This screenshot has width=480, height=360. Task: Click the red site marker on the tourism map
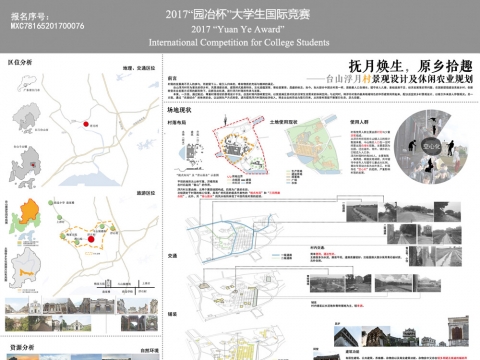[x=91, y=239]
